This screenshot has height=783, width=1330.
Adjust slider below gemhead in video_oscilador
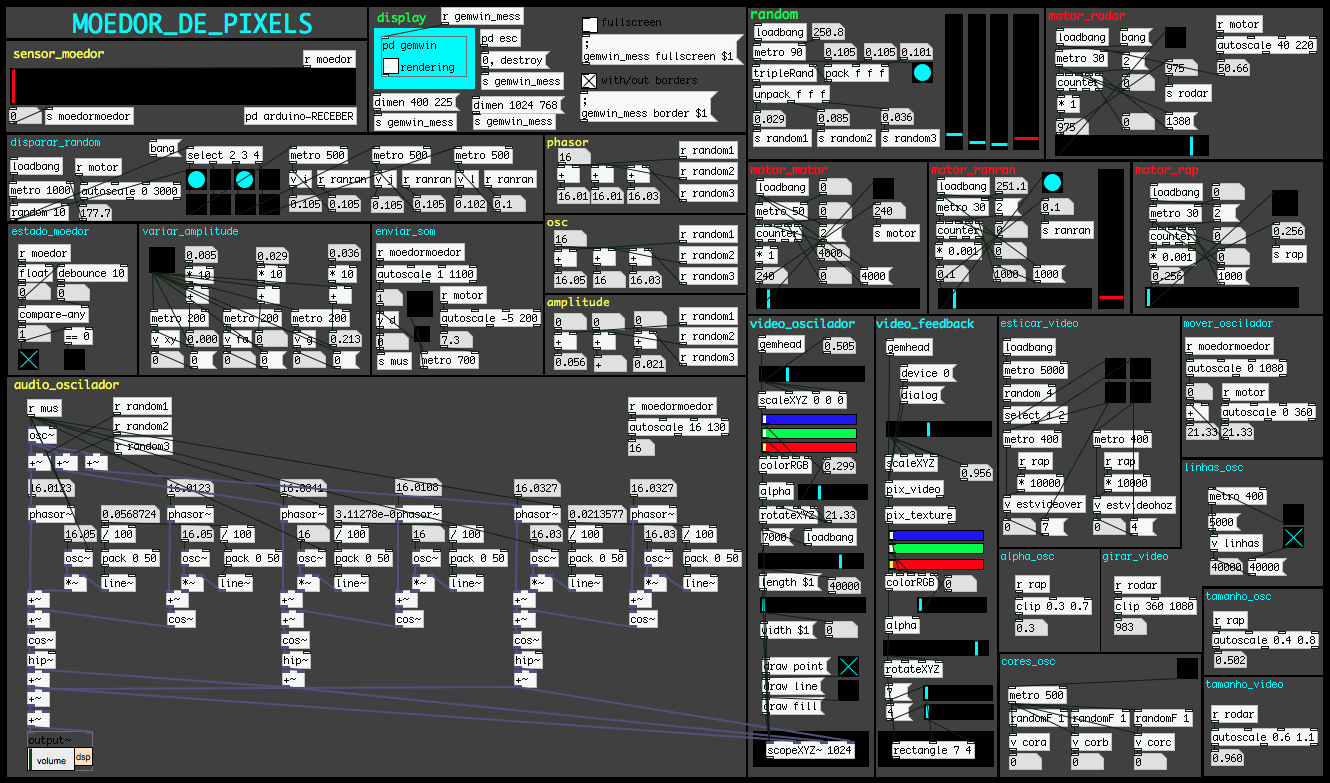coord(812,374)
